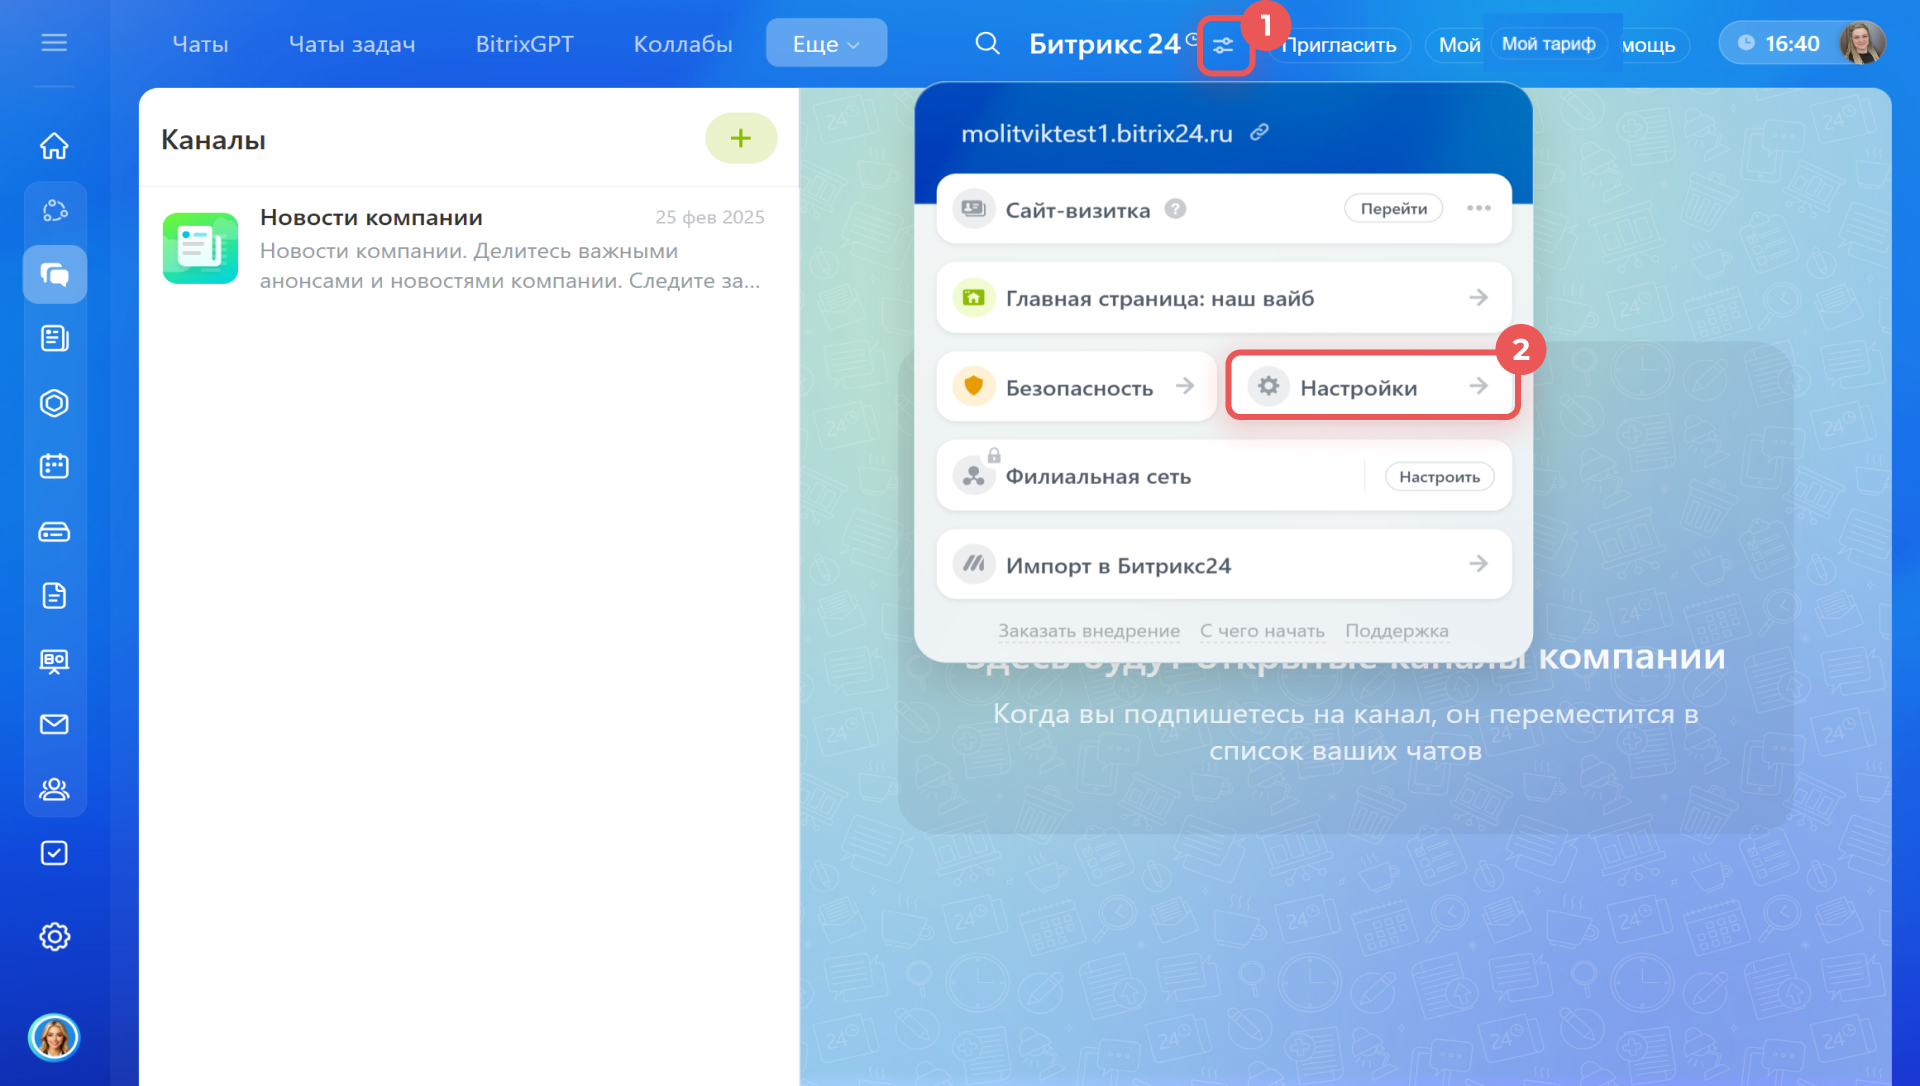Open the messenger chats sidebar icon
1920x1086 pixels.
point(54,274)
